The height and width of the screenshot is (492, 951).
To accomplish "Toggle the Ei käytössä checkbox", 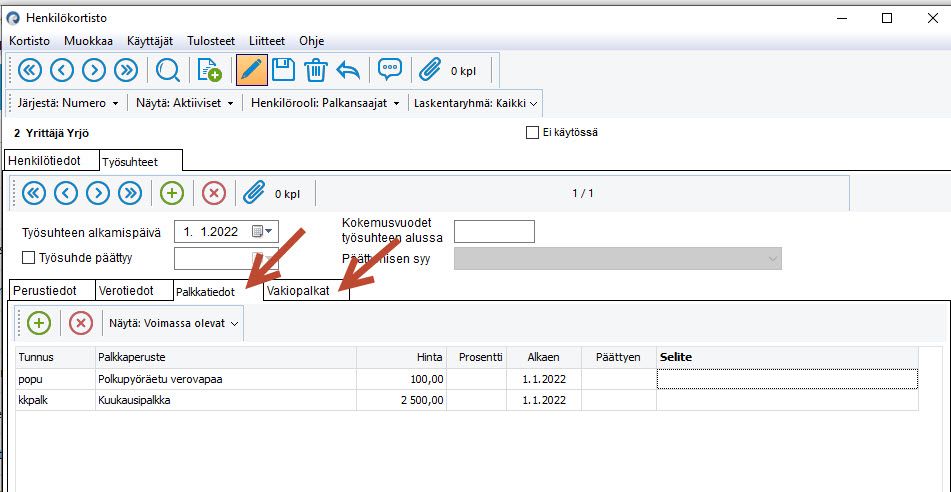I will (x=532, y=132).
